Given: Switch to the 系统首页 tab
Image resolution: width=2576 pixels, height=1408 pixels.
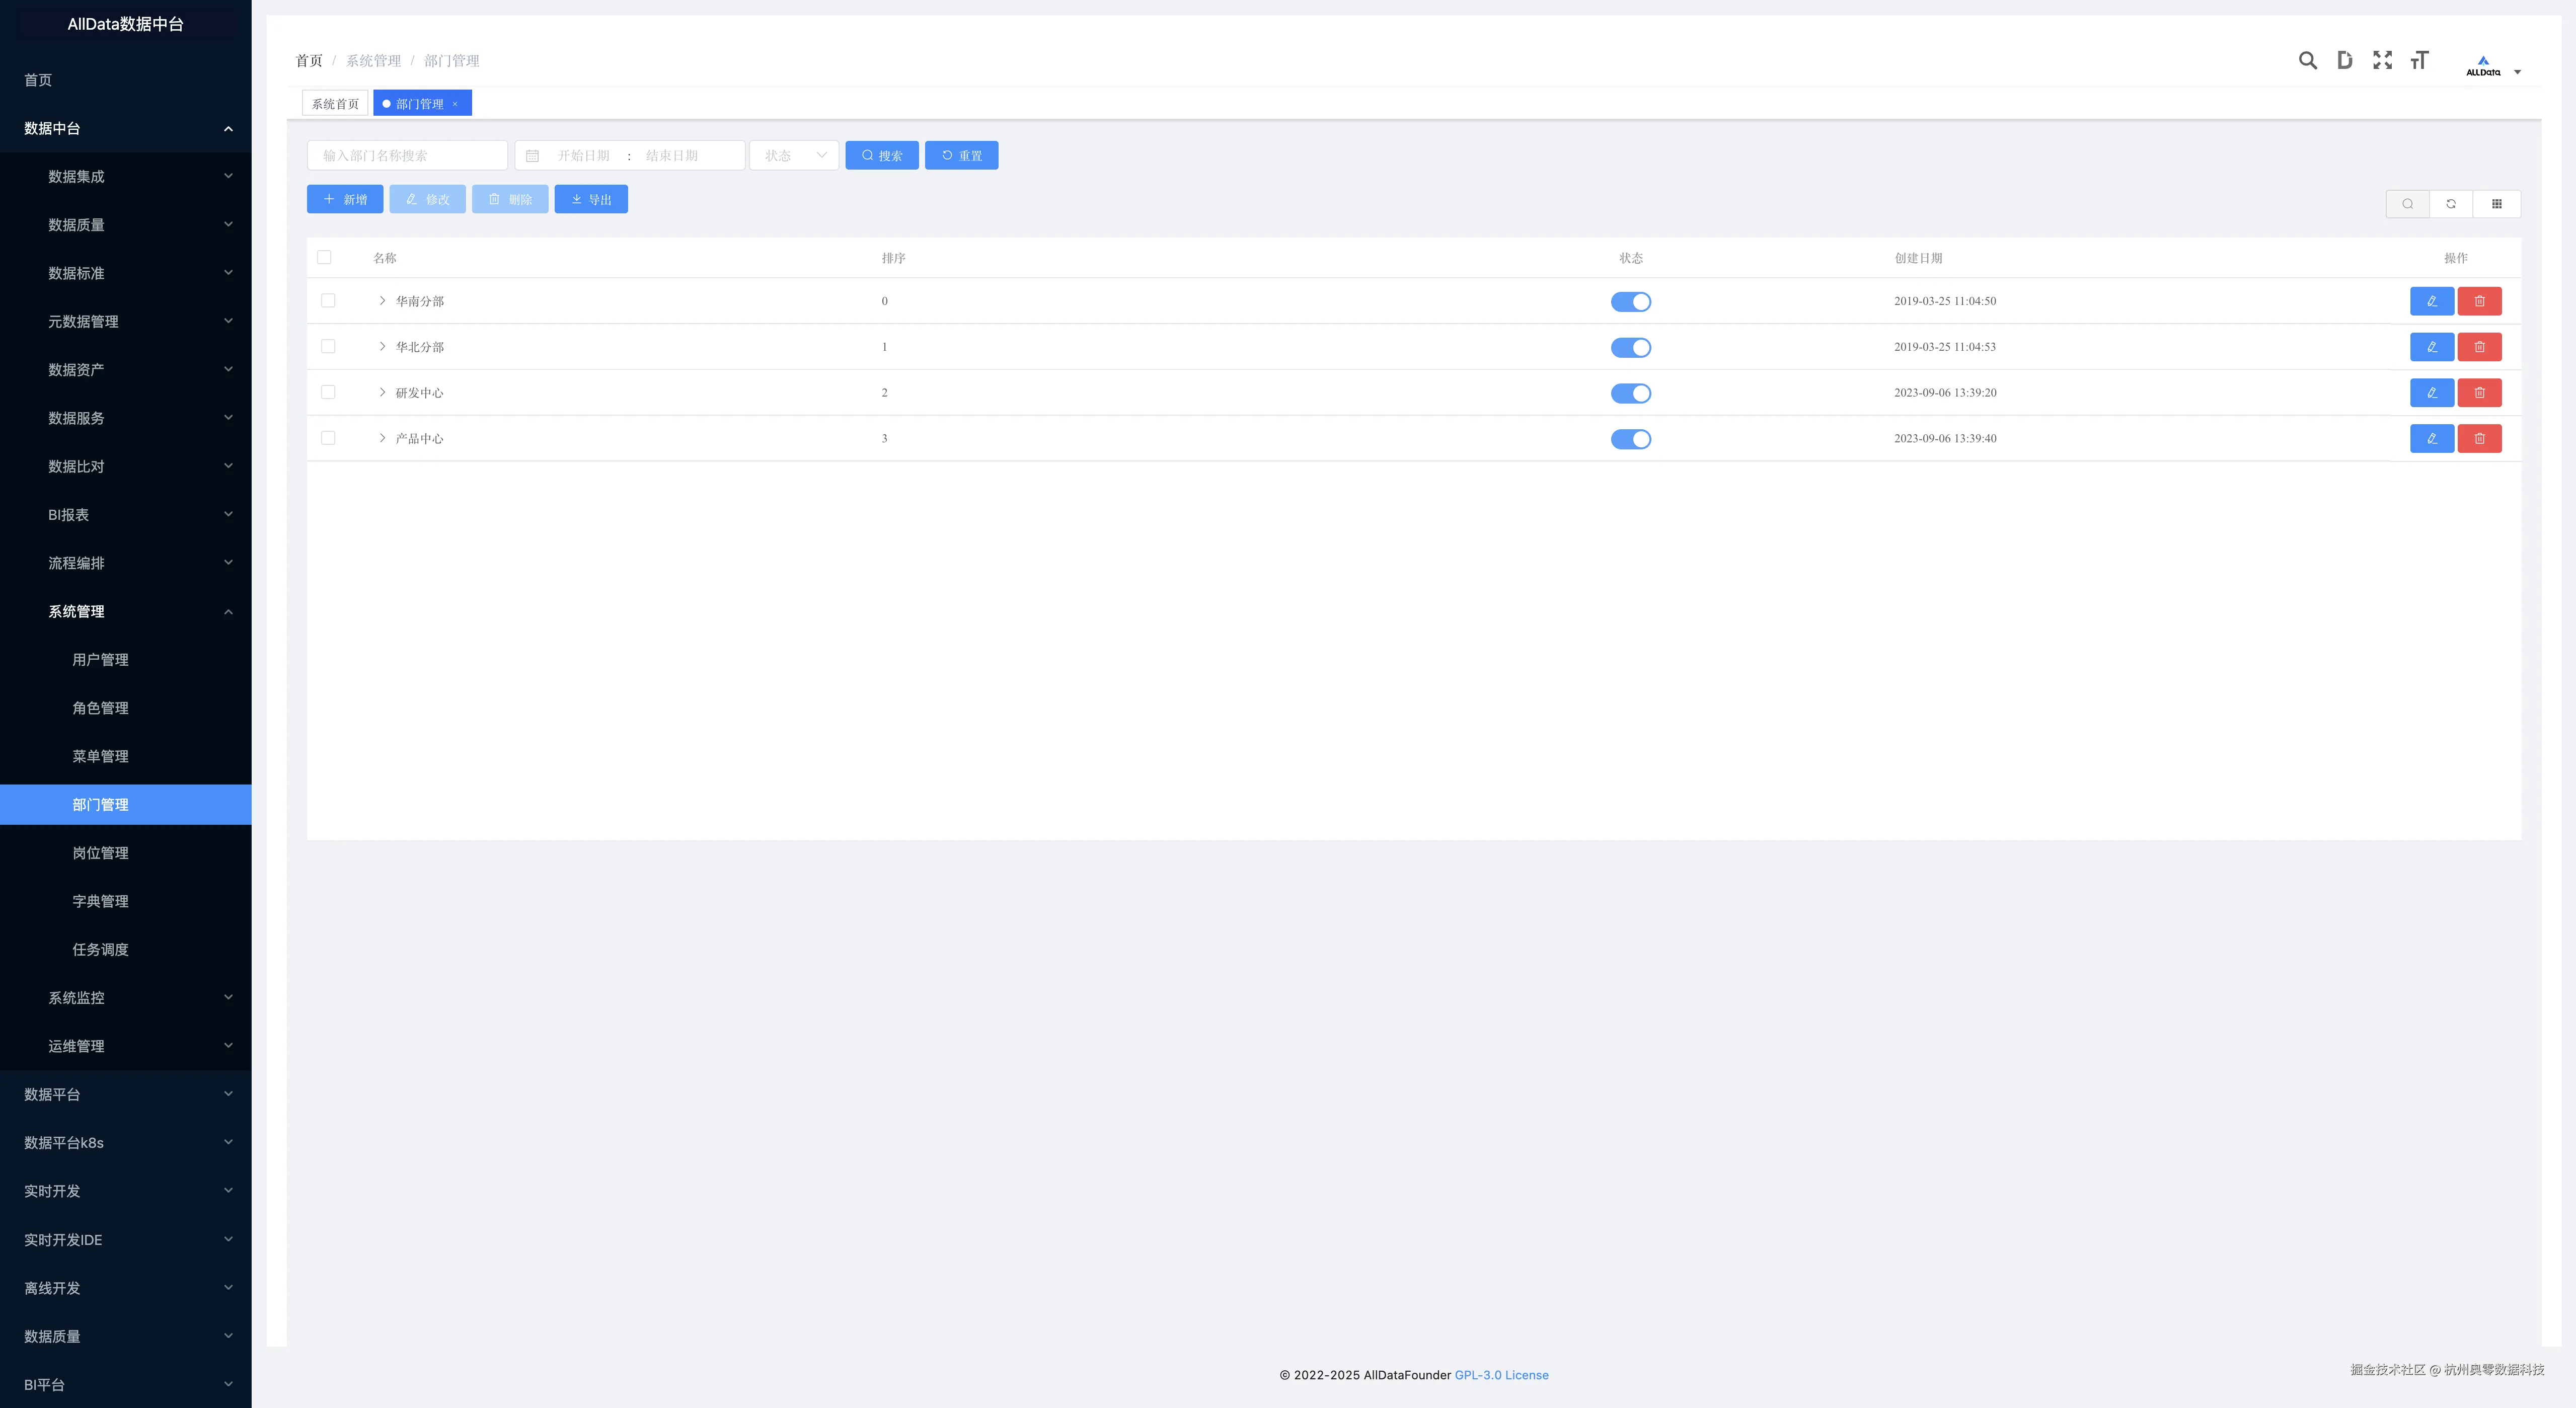Looking at the screenshot, I should [x=335, y=104].
